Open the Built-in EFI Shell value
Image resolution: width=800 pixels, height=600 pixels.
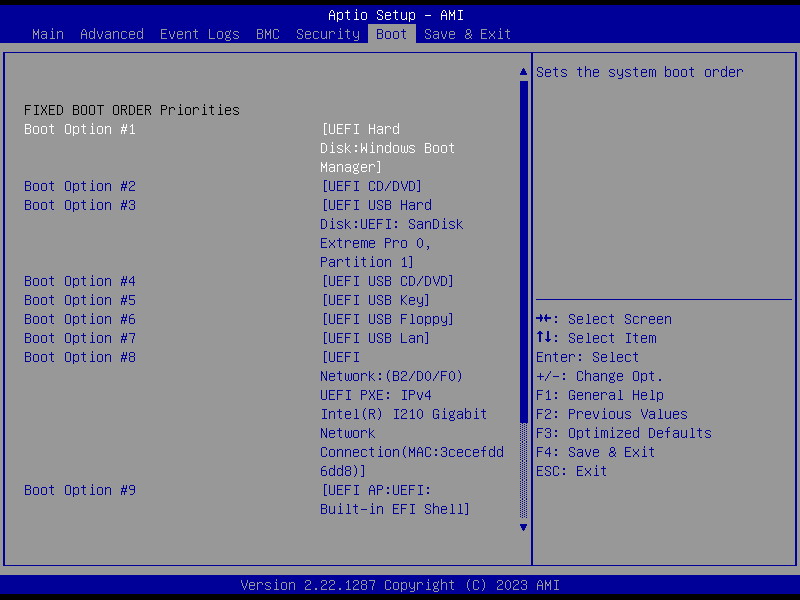pyautogui.click(x=395, y=499)
